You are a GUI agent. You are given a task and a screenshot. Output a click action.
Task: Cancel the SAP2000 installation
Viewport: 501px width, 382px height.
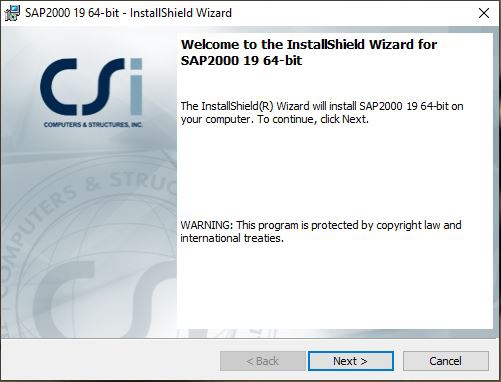point(446,361)
